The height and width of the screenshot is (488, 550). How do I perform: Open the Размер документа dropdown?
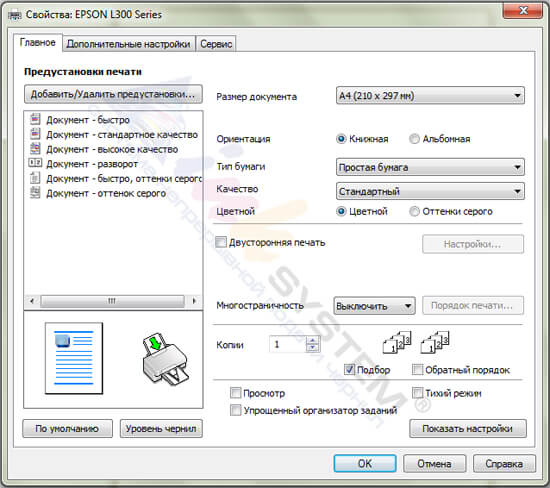pos(430,95)
